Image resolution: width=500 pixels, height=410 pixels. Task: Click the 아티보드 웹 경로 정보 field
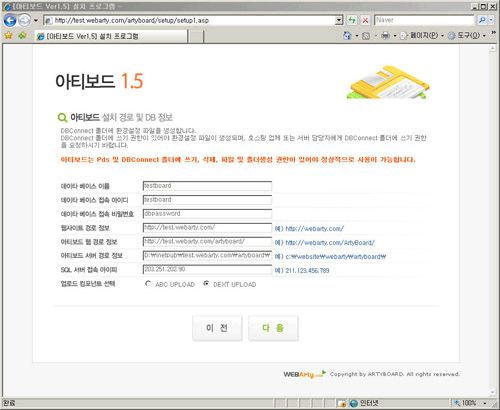coord(207,242)
